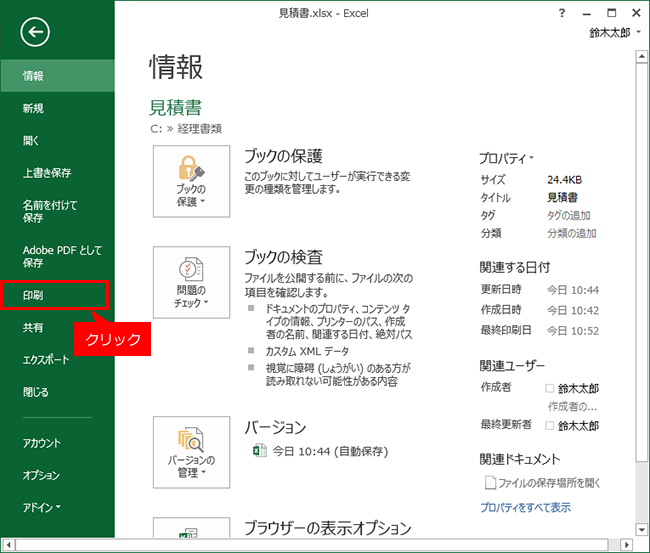The width and height of the screenshot is (650, 553).
Task: Select 新規 in the sidebar
Action: pyautogui.click(x=57, y=108)
